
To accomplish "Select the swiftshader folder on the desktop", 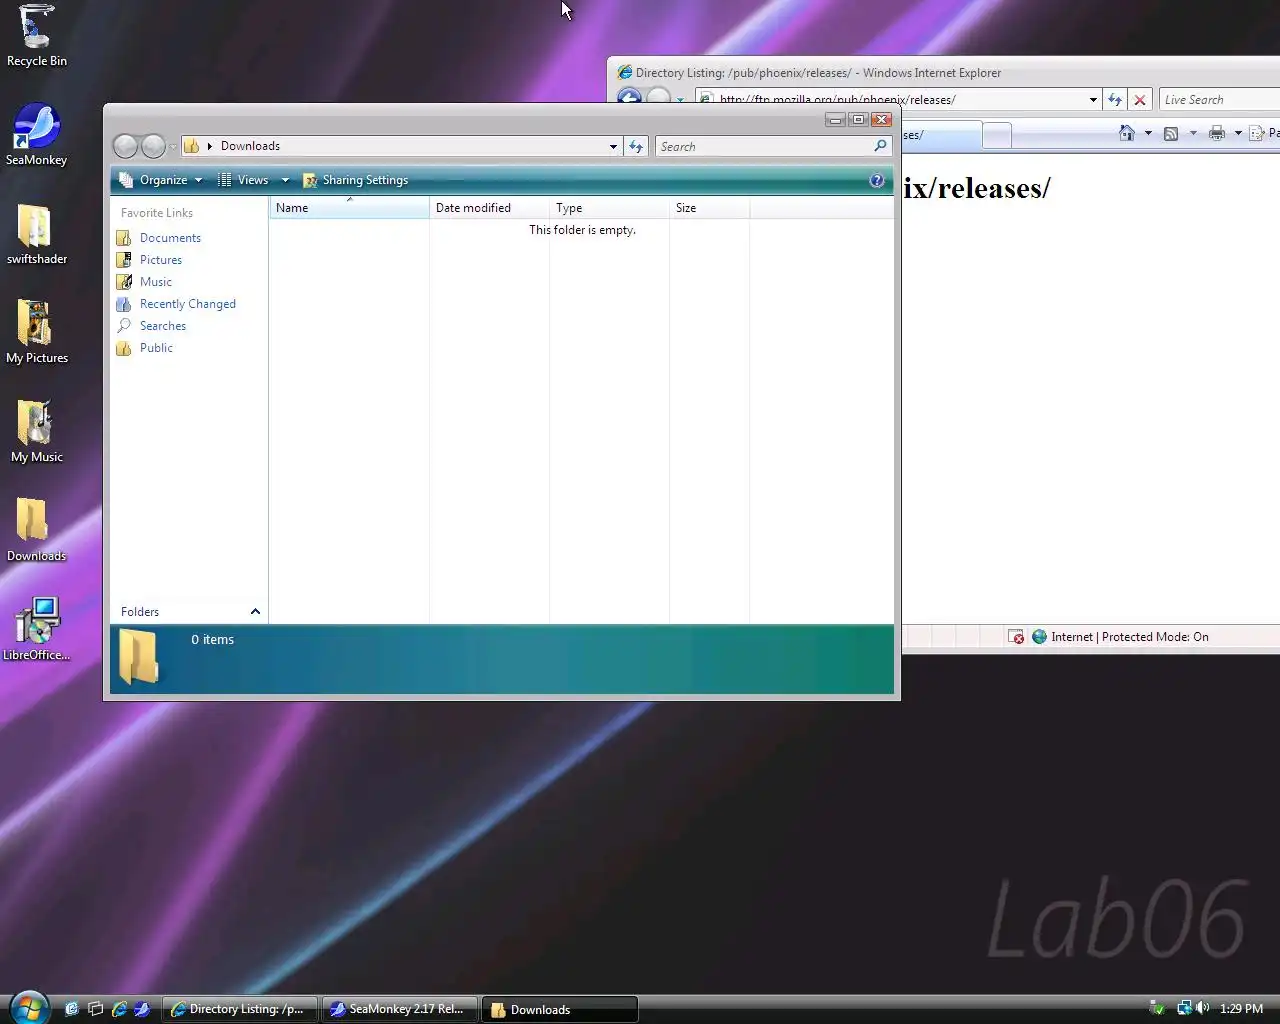I will pos(37,234).
